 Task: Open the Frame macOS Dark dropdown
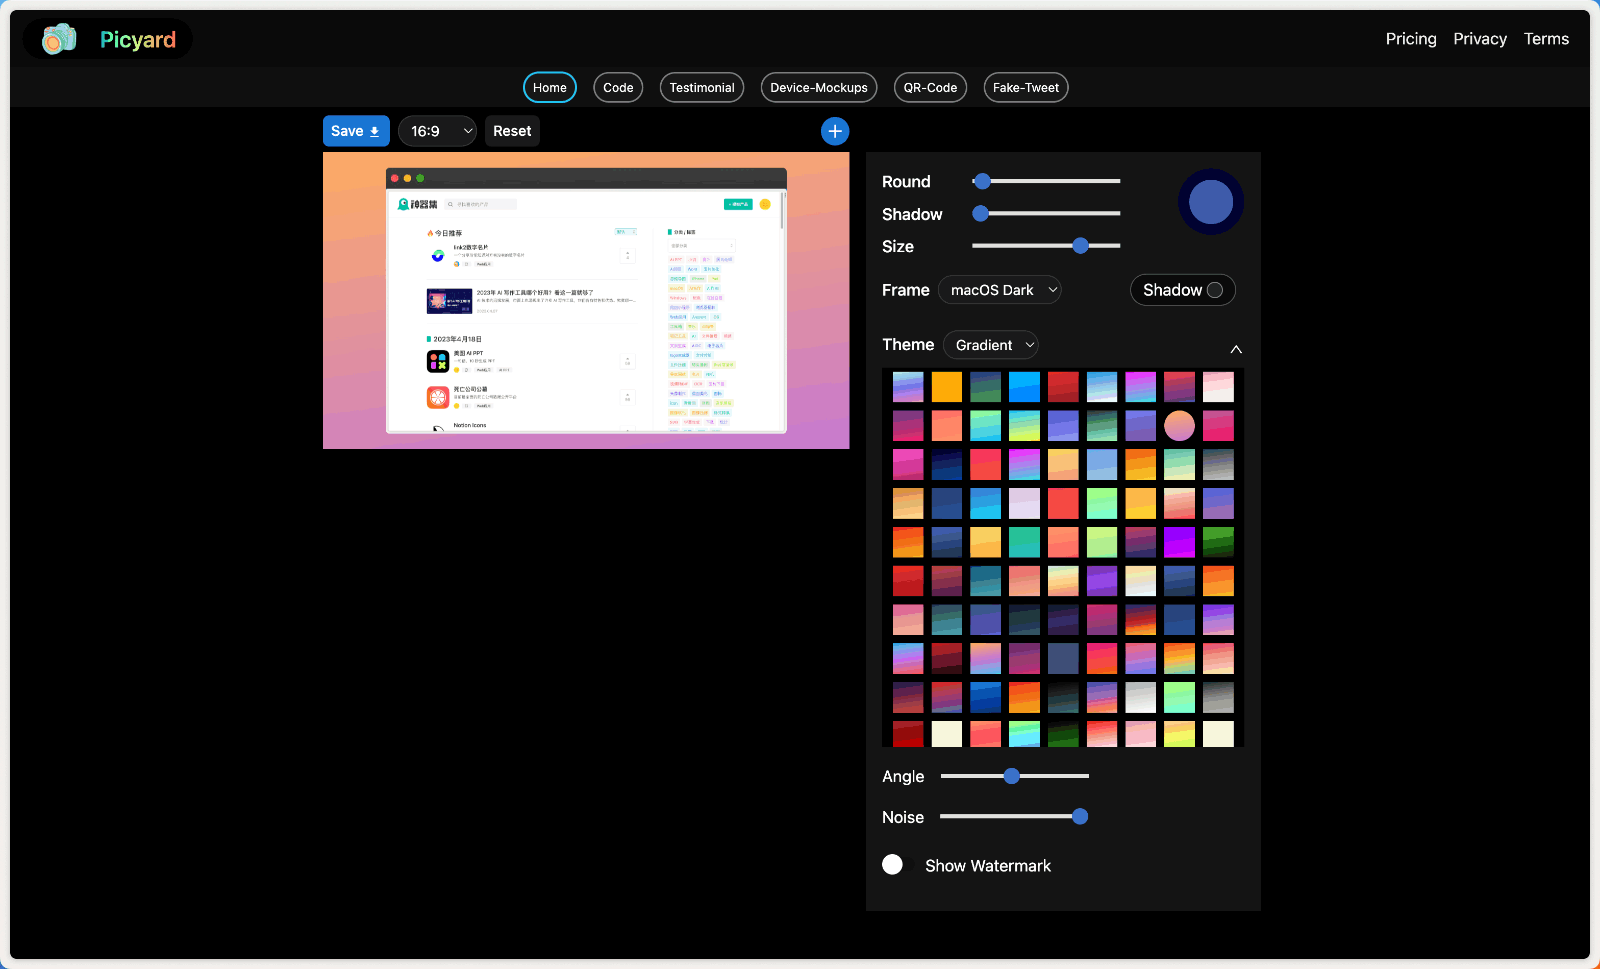(1000, 290)
